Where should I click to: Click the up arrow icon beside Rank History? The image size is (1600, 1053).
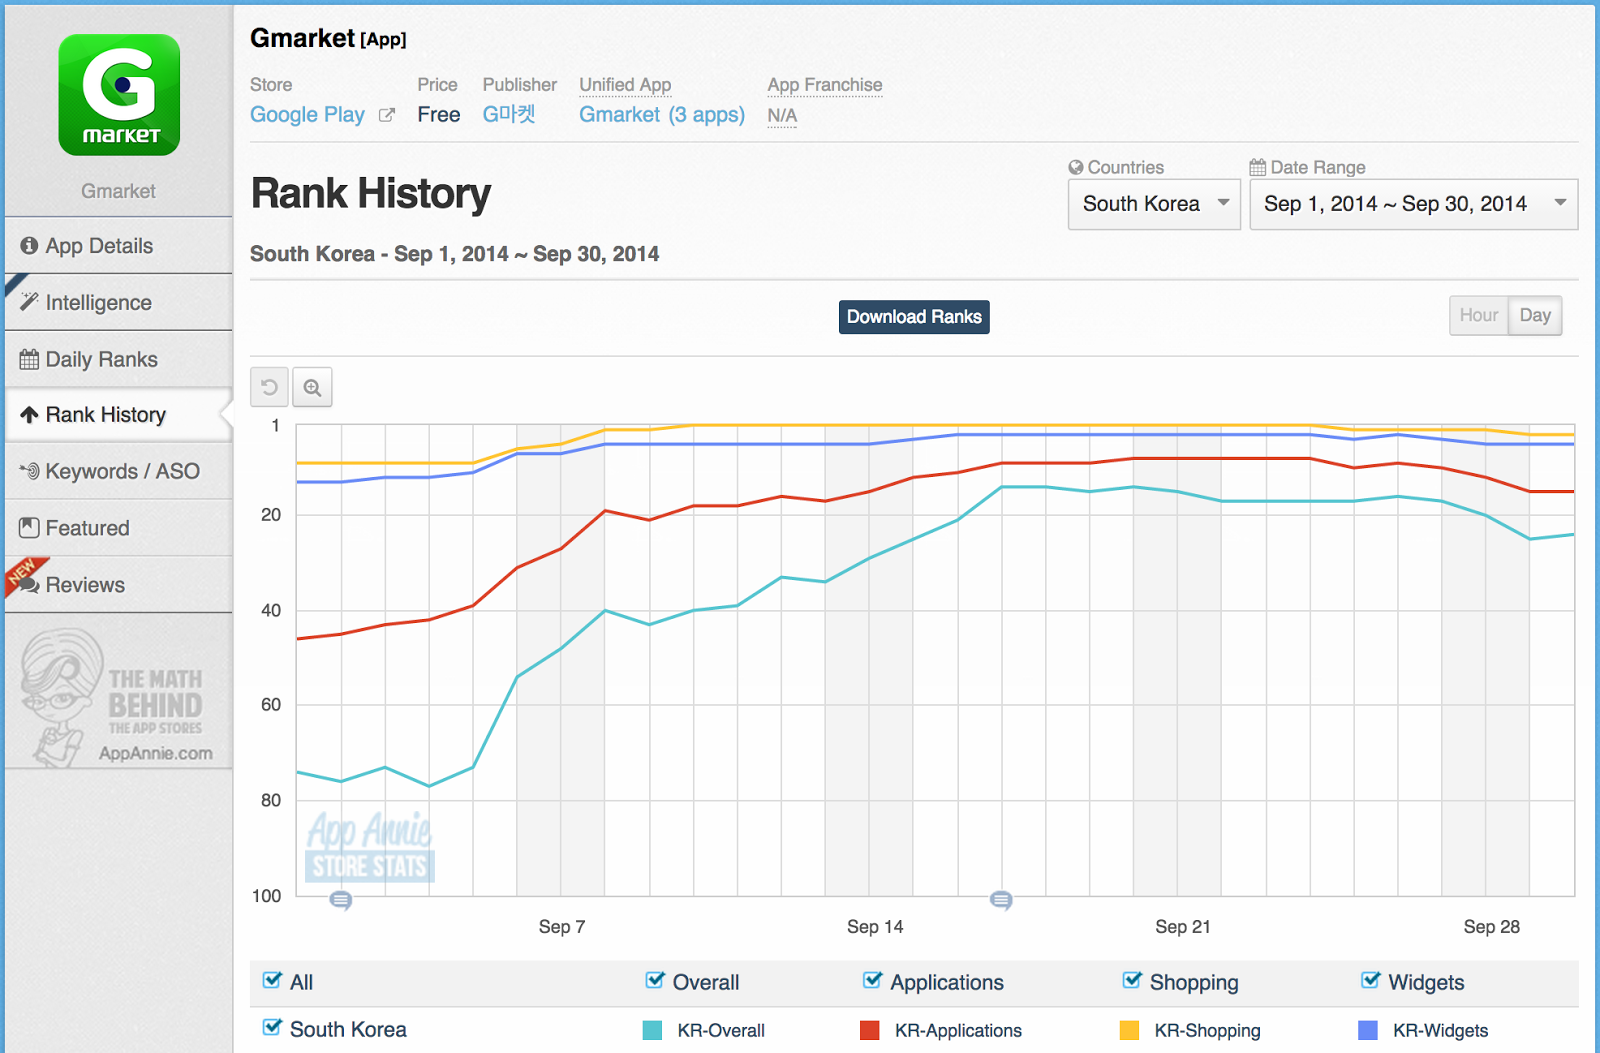(x=29, y=415)
